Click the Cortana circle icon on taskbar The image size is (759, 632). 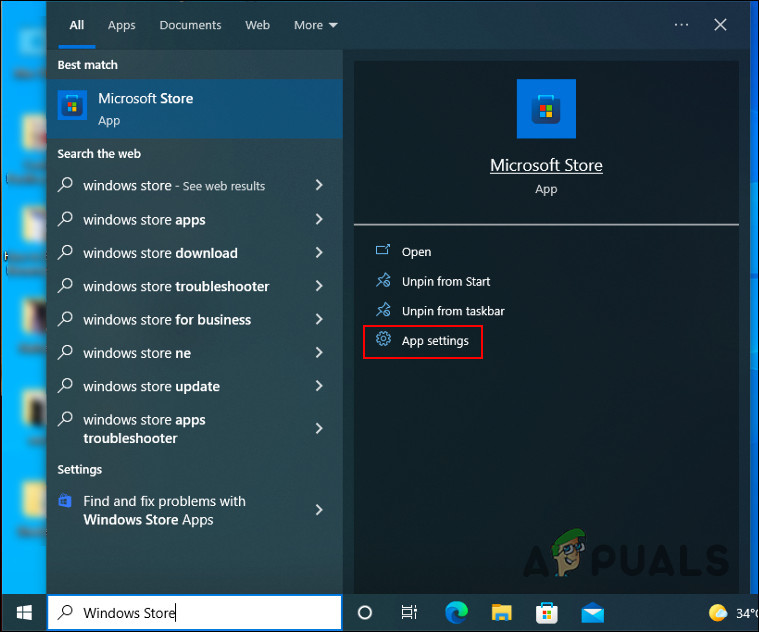click(364, 613)
